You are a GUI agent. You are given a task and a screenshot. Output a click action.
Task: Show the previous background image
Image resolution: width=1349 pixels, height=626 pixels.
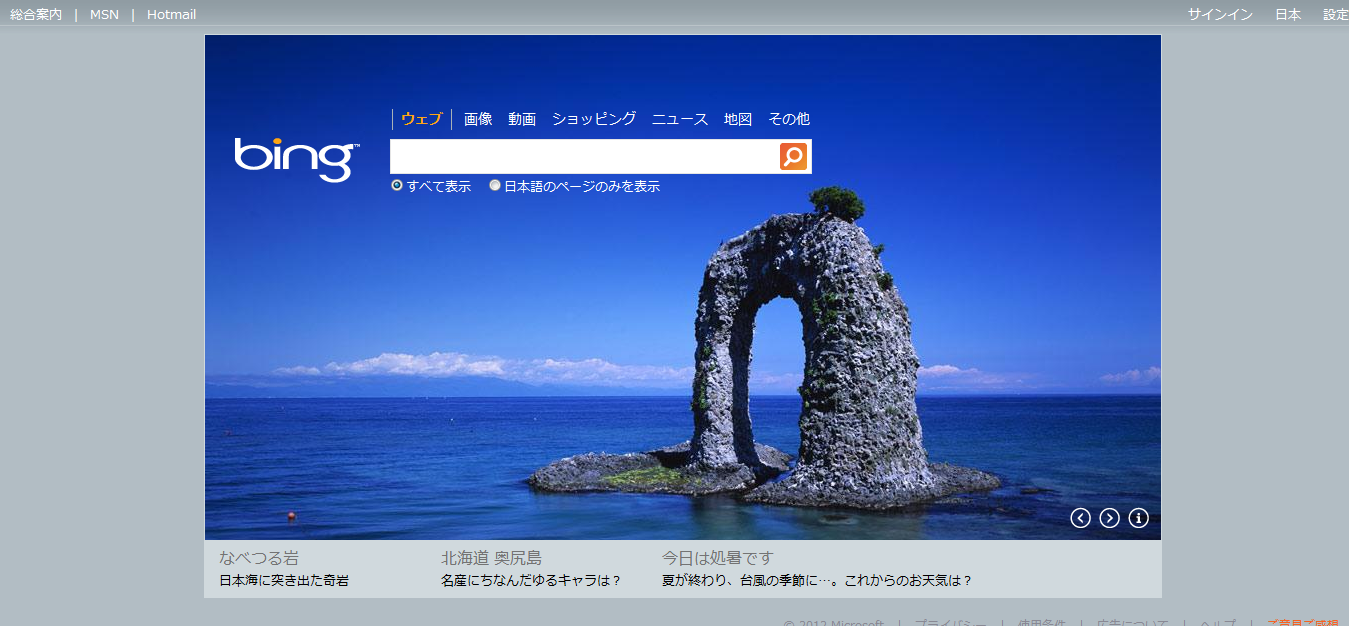pos(1080,518)
